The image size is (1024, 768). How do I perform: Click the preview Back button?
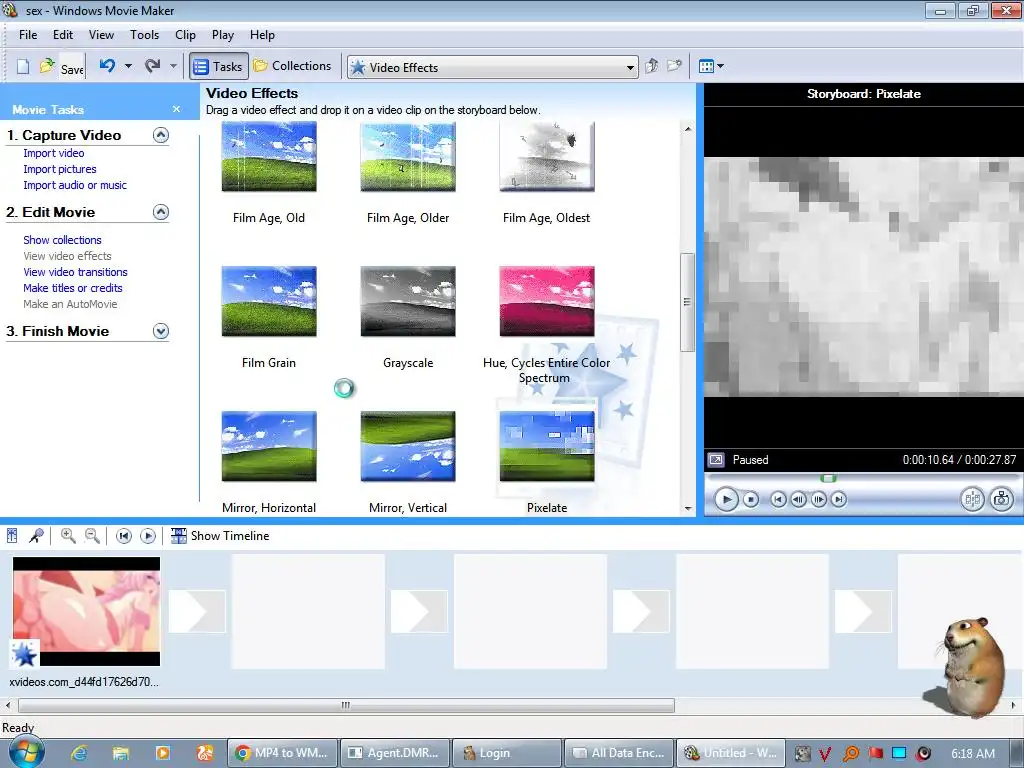pos(778,500)
